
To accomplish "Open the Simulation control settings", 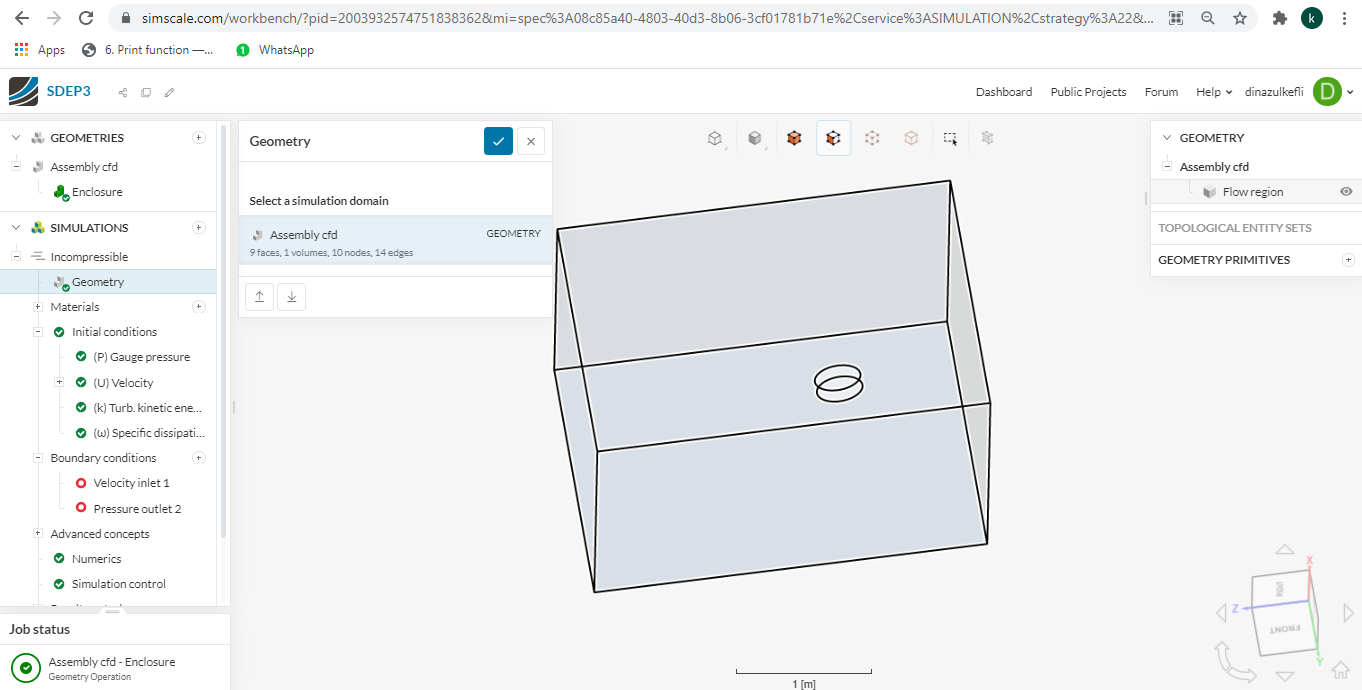I will [x=118, y=584].
